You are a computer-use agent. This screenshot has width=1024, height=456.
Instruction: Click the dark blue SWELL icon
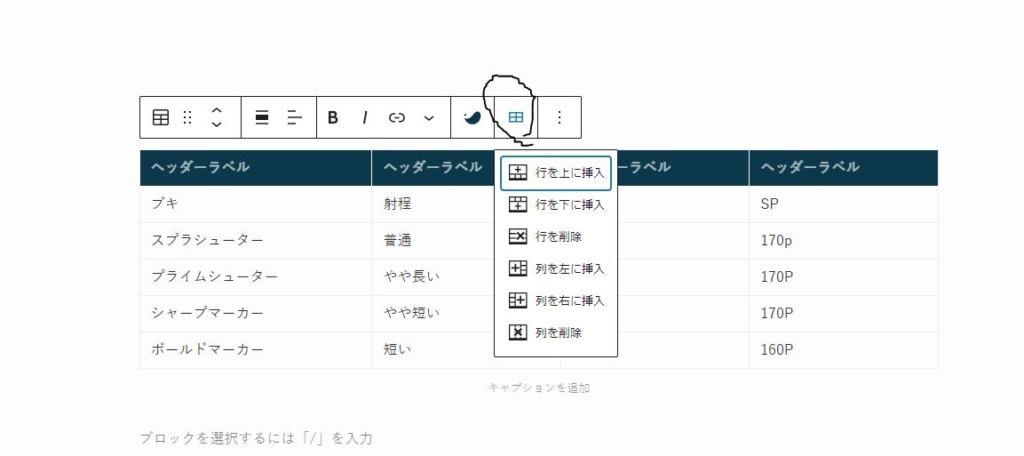click(472, 117)
